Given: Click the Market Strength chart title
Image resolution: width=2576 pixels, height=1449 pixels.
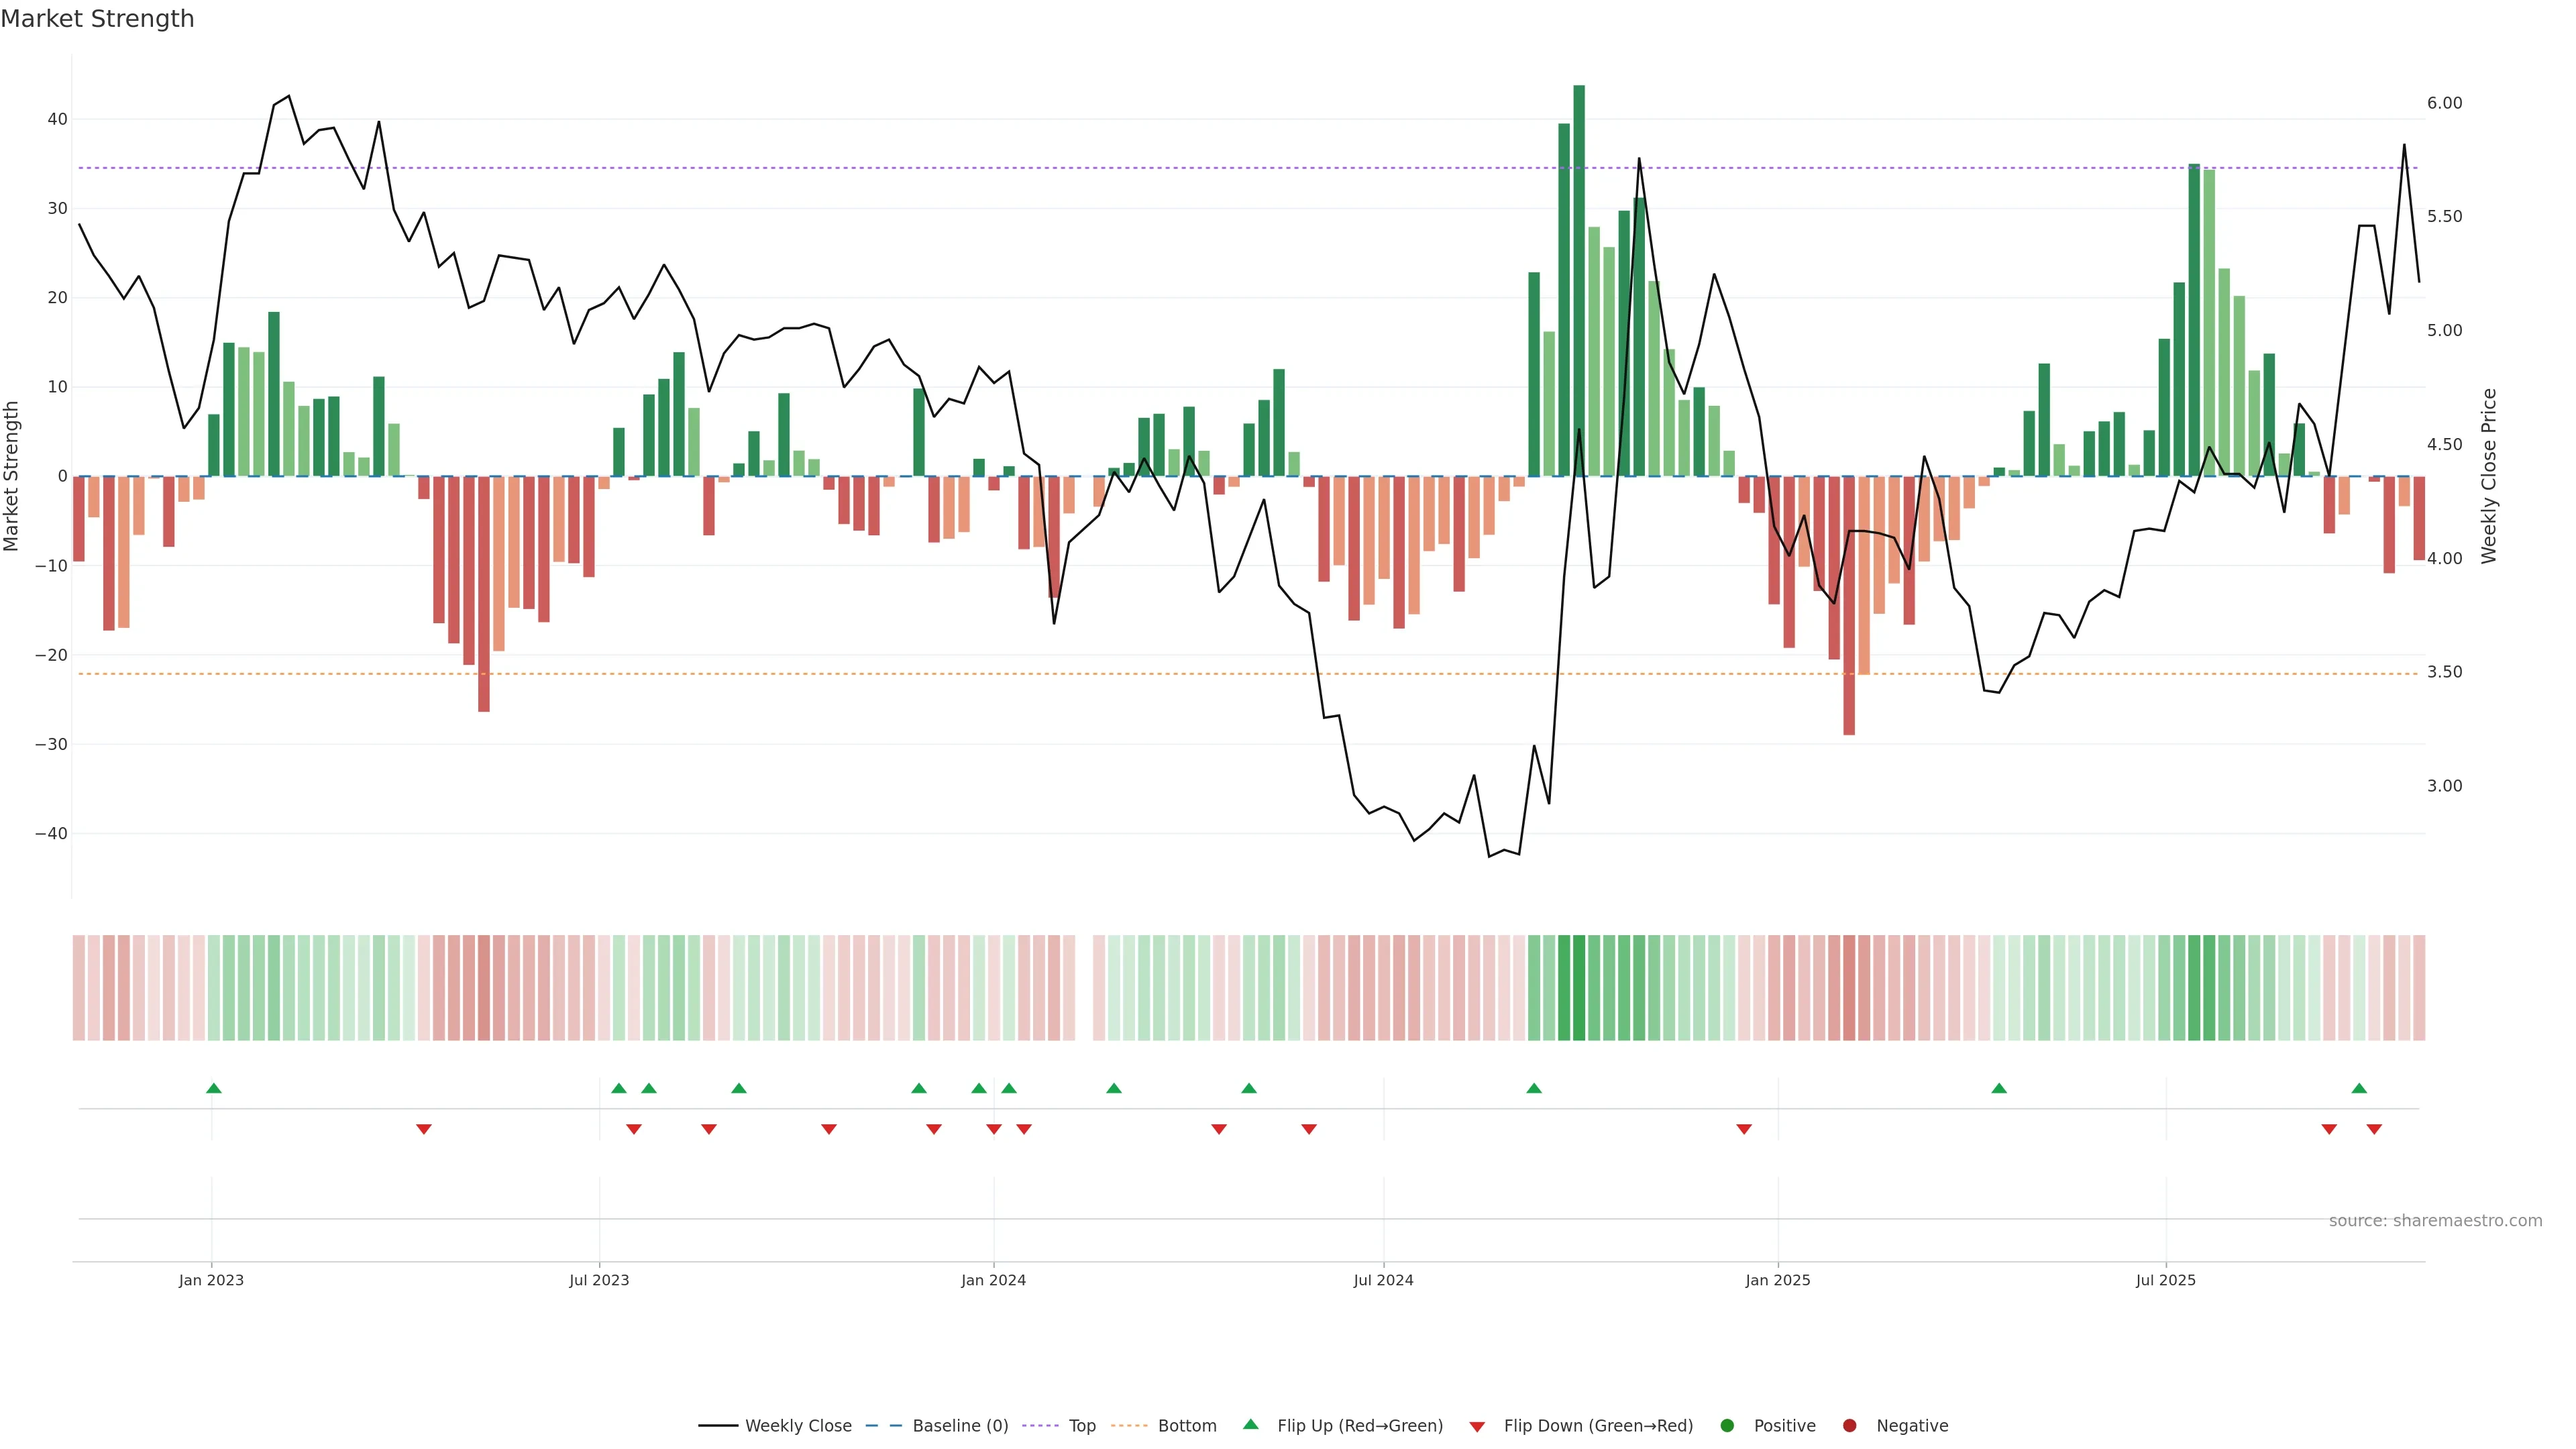Looking at the screenshot, I should [x=97, y=19].
